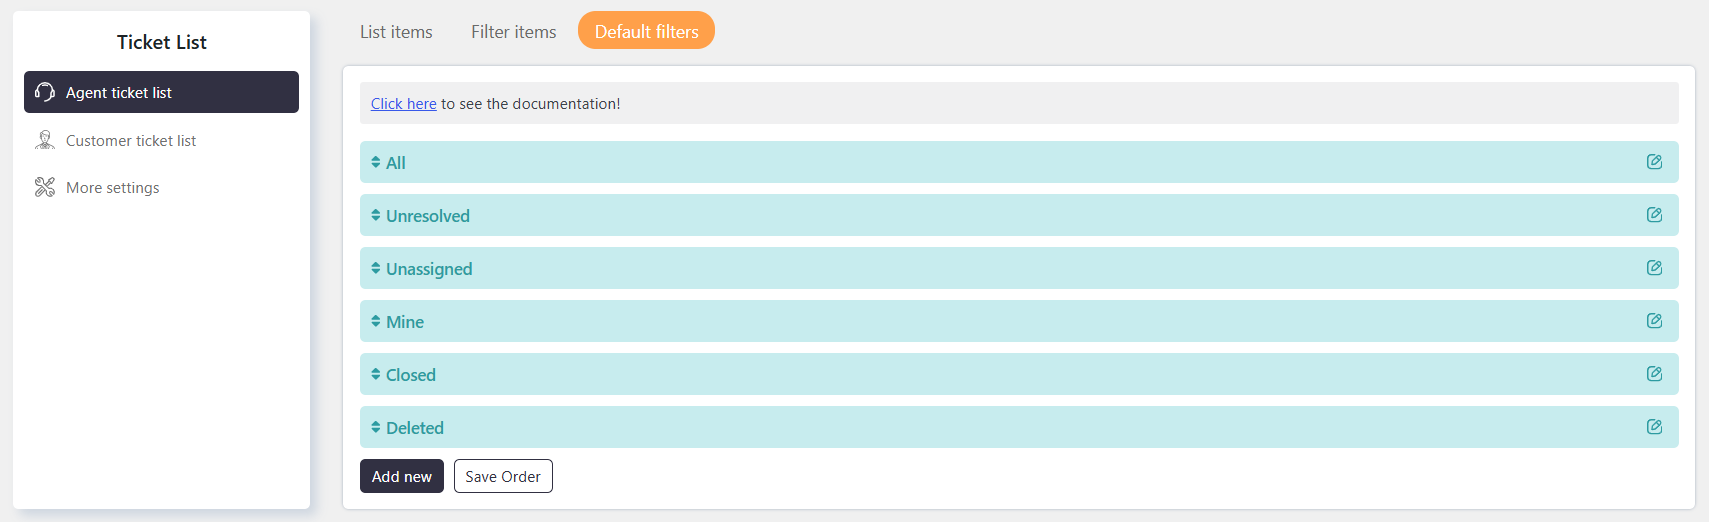The width and height of the screenshot is (1709, 522).
Task: Select the Default filters tab
Action: 646,30
